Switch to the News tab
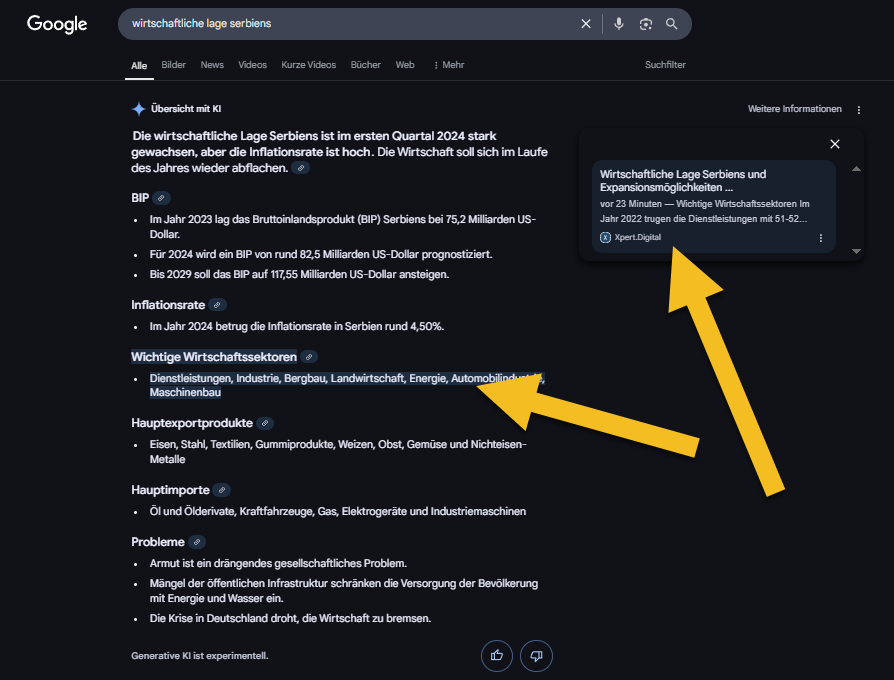Viewport: 894px width, 680px height. [x=212, y=65]
